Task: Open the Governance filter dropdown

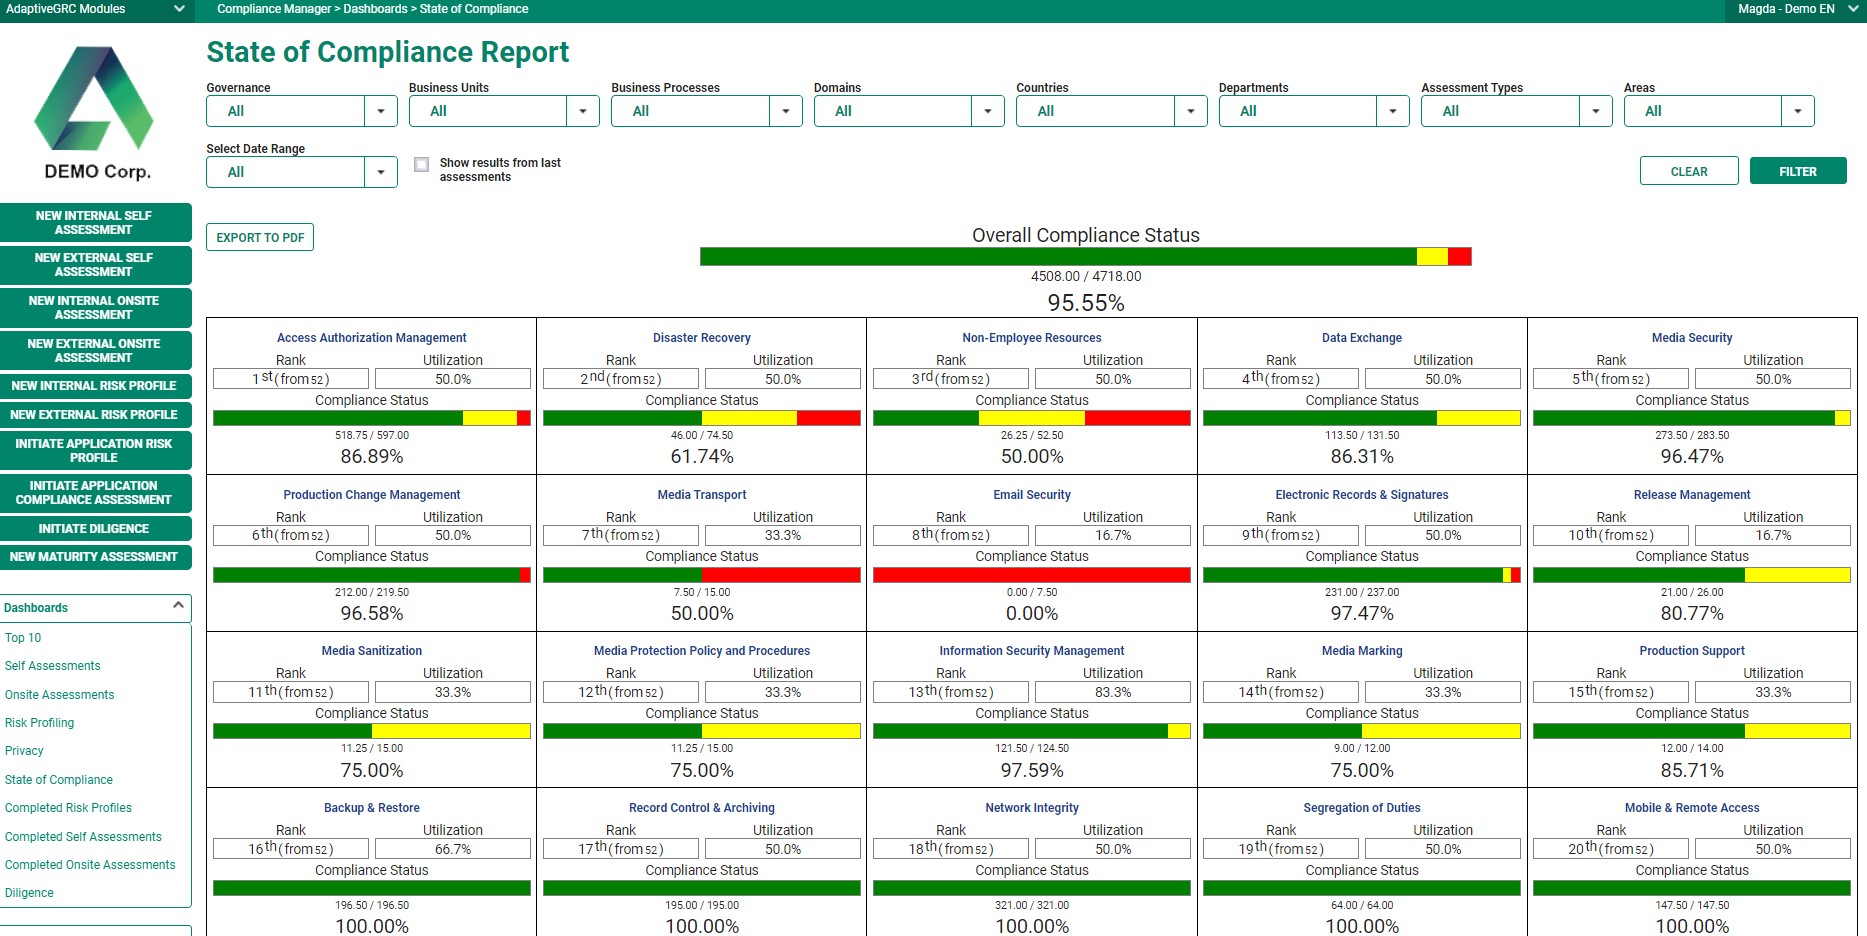Action: click(381, 111)
